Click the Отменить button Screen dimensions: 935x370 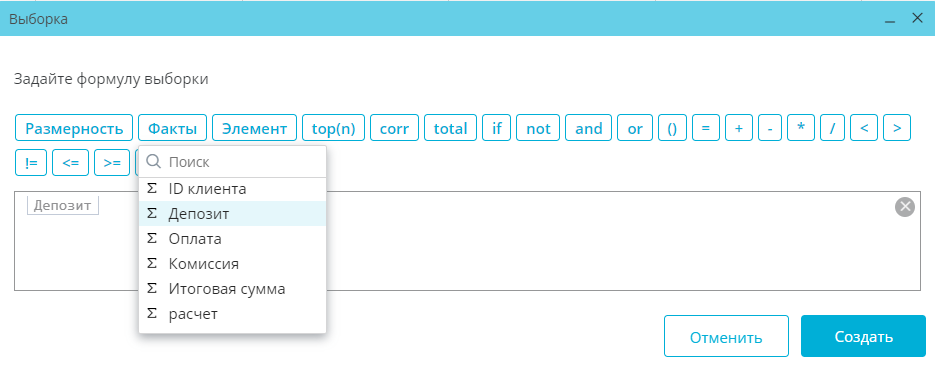[726, 337]
